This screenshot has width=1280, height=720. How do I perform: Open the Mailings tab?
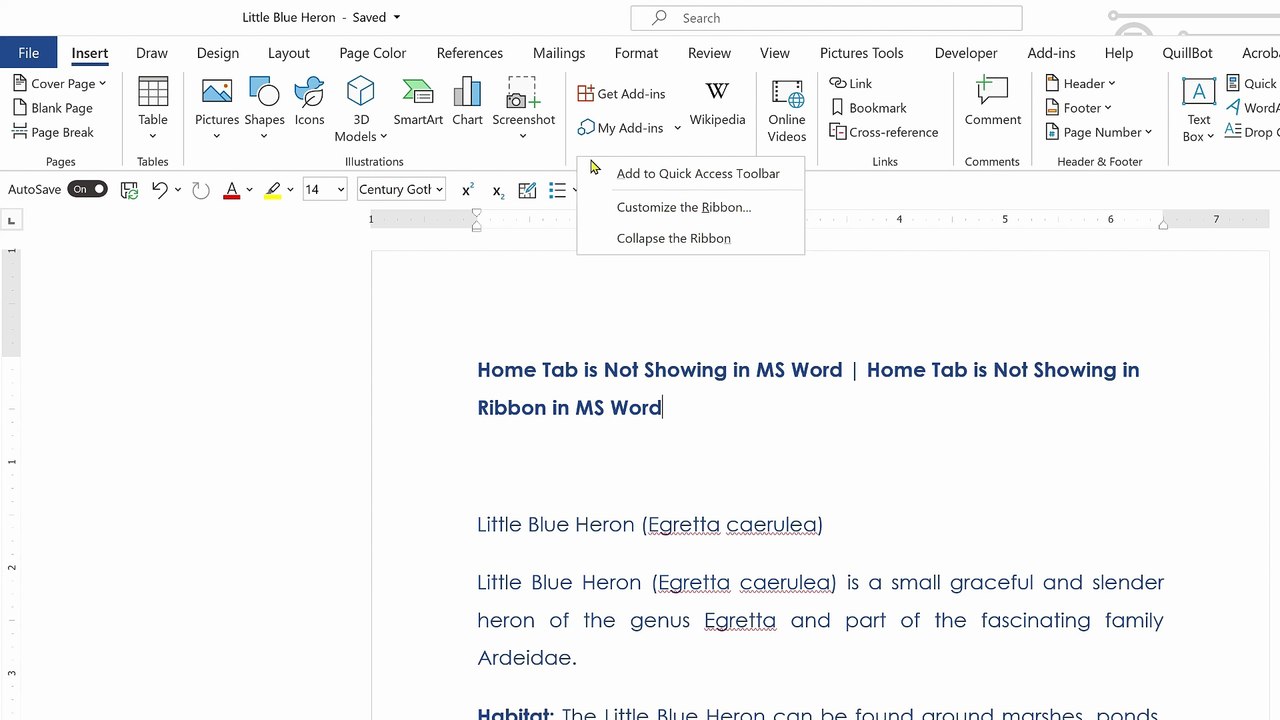(x=559, y=53)
